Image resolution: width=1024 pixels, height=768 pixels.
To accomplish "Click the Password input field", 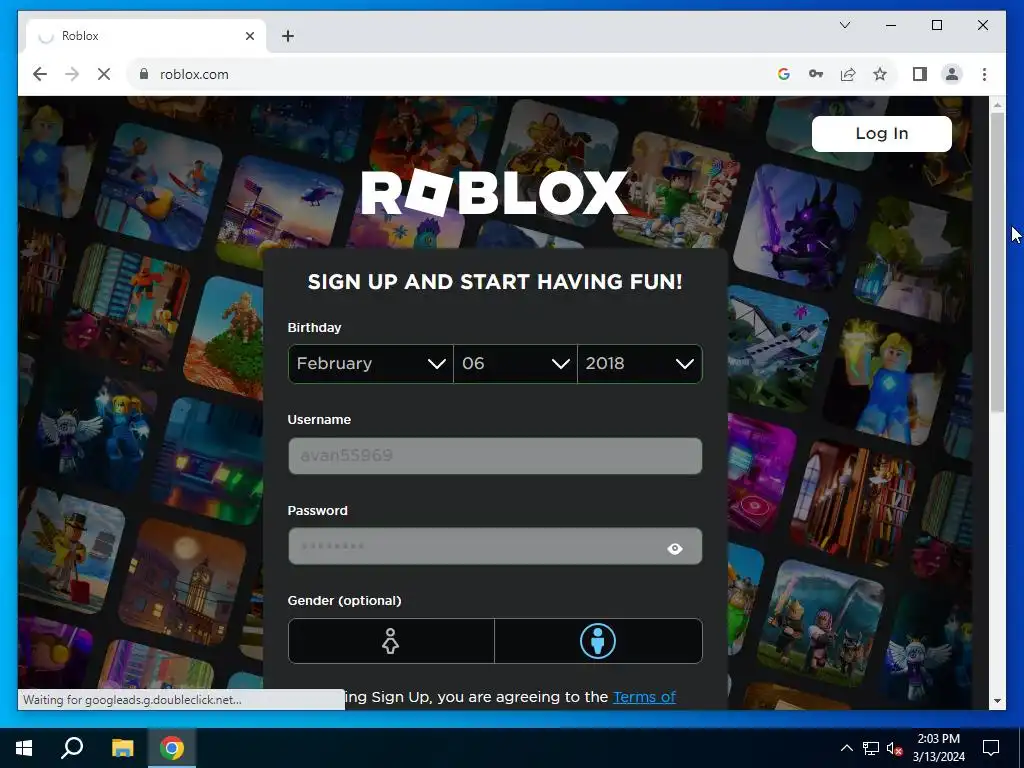I will (x=495, y=547).
